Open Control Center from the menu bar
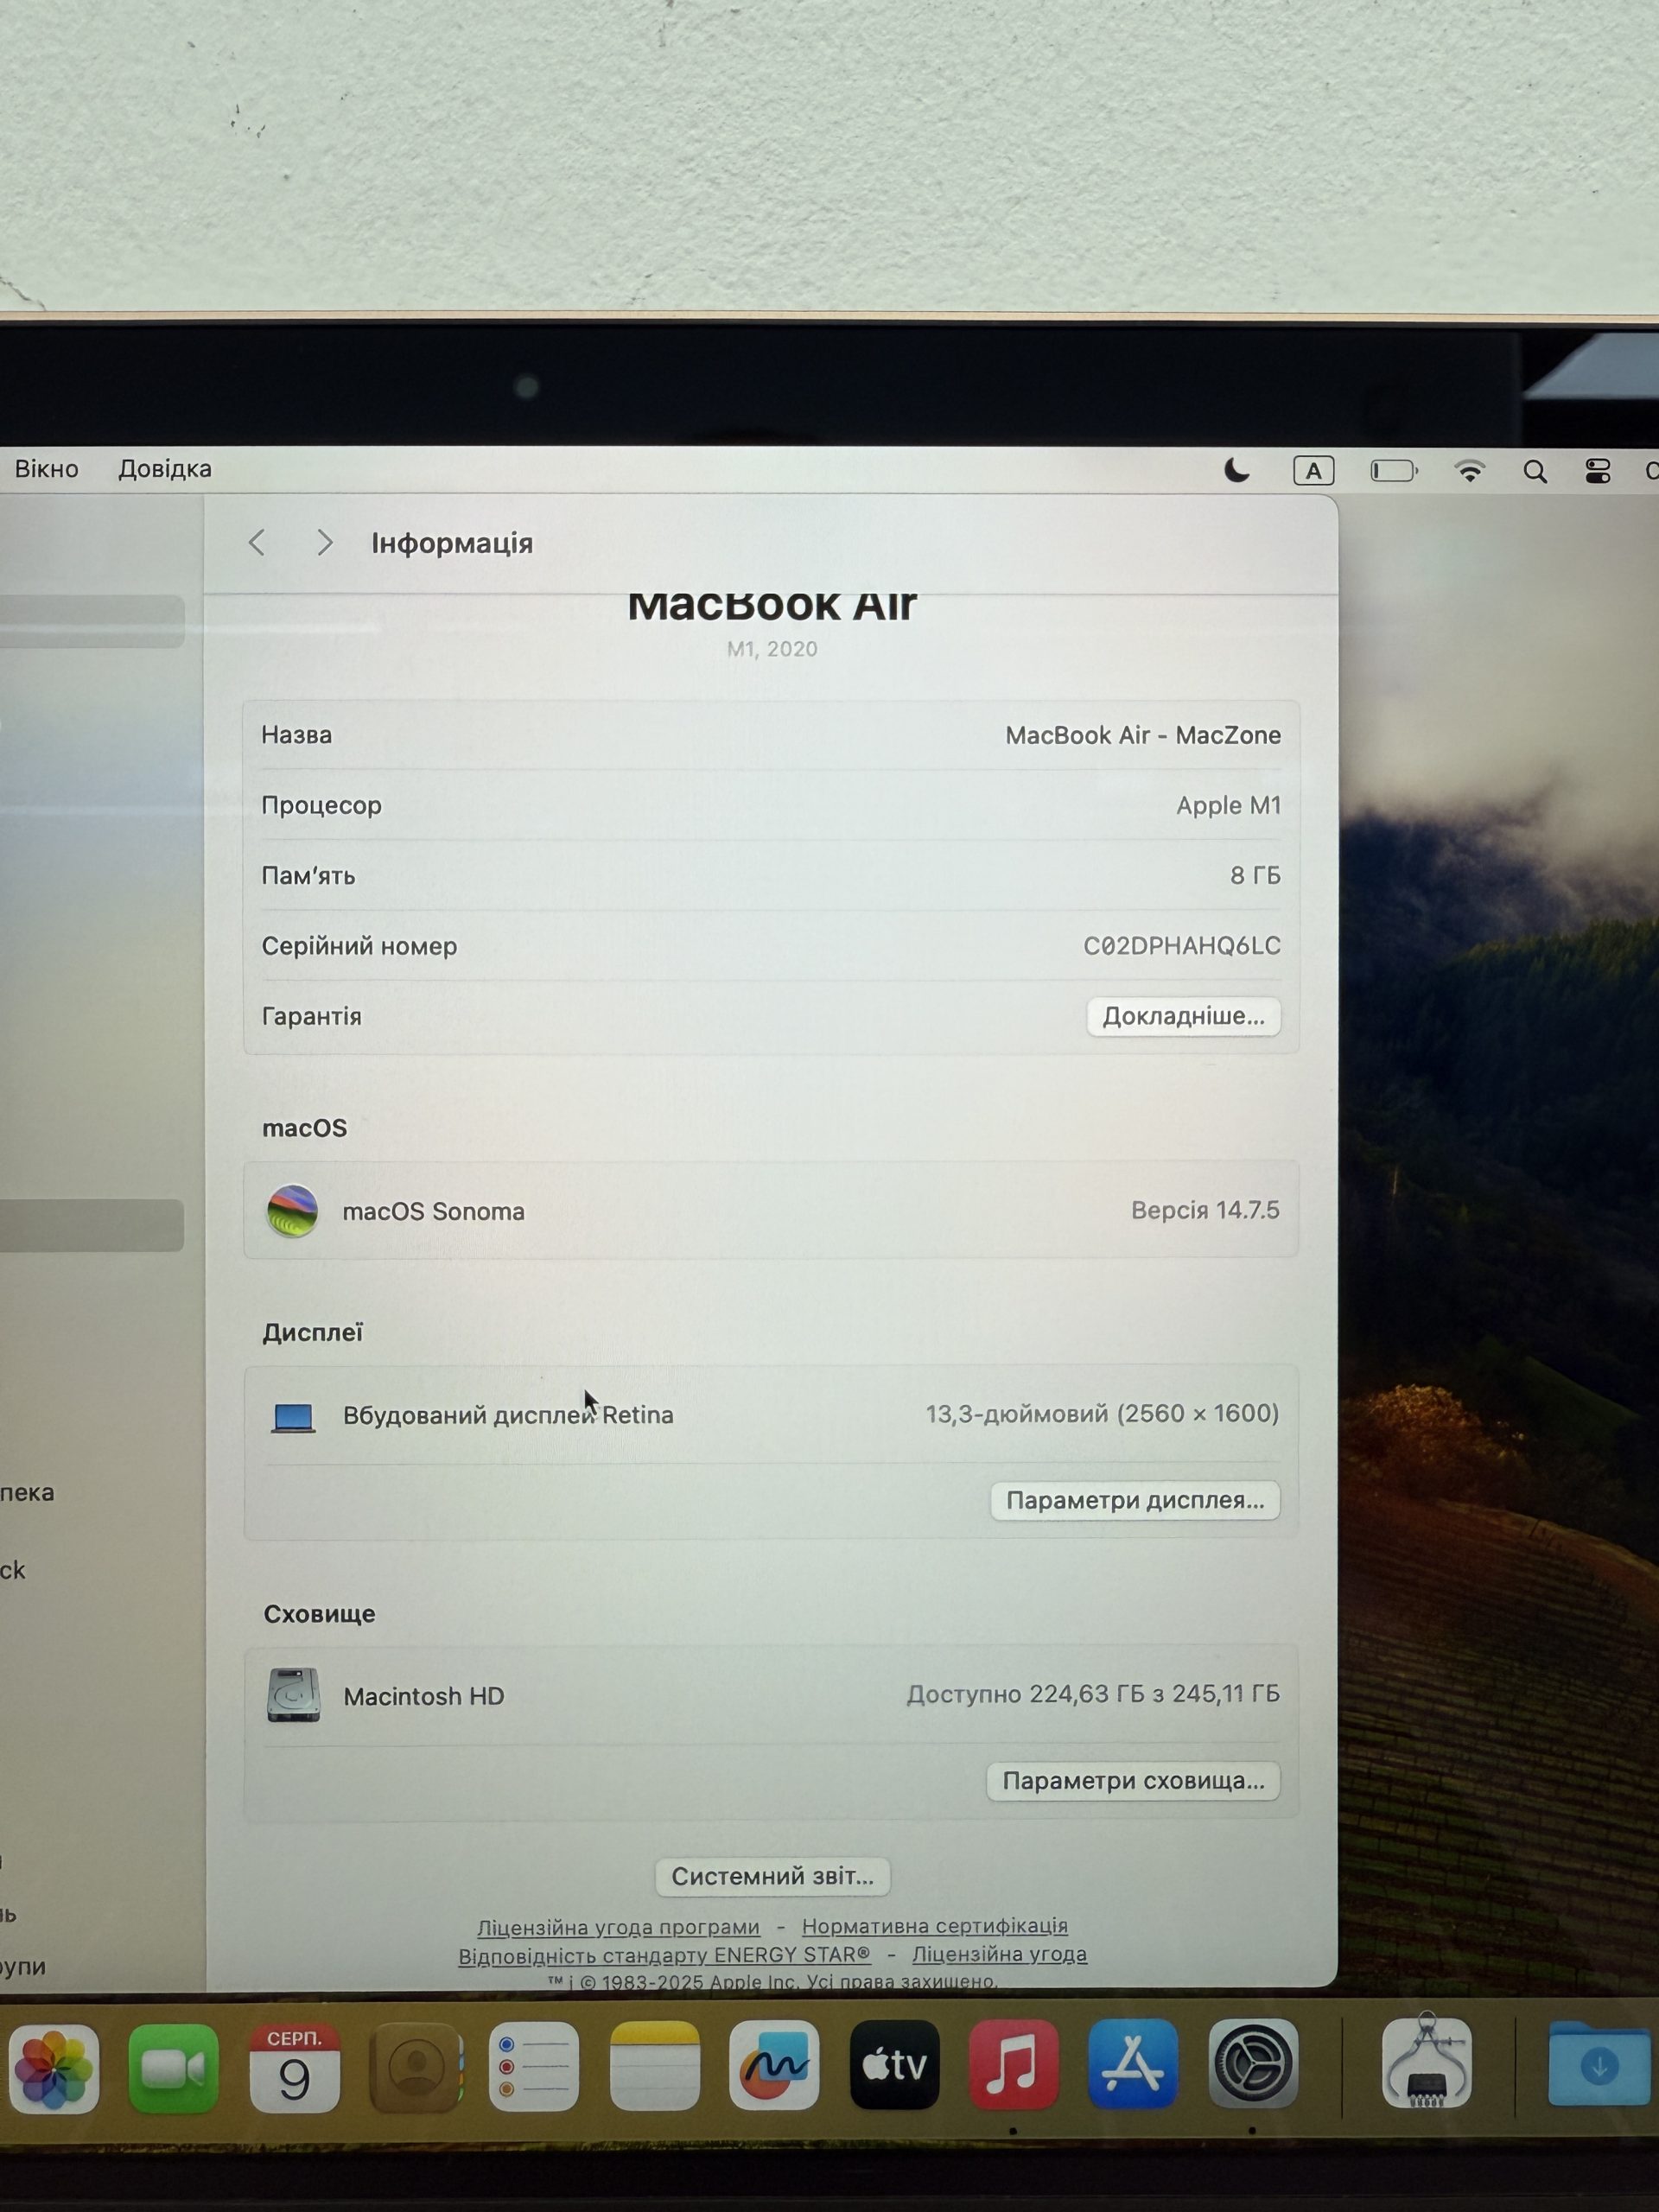The image size is (1659, 2212). pyautogui.click(x=1597, y=471)
